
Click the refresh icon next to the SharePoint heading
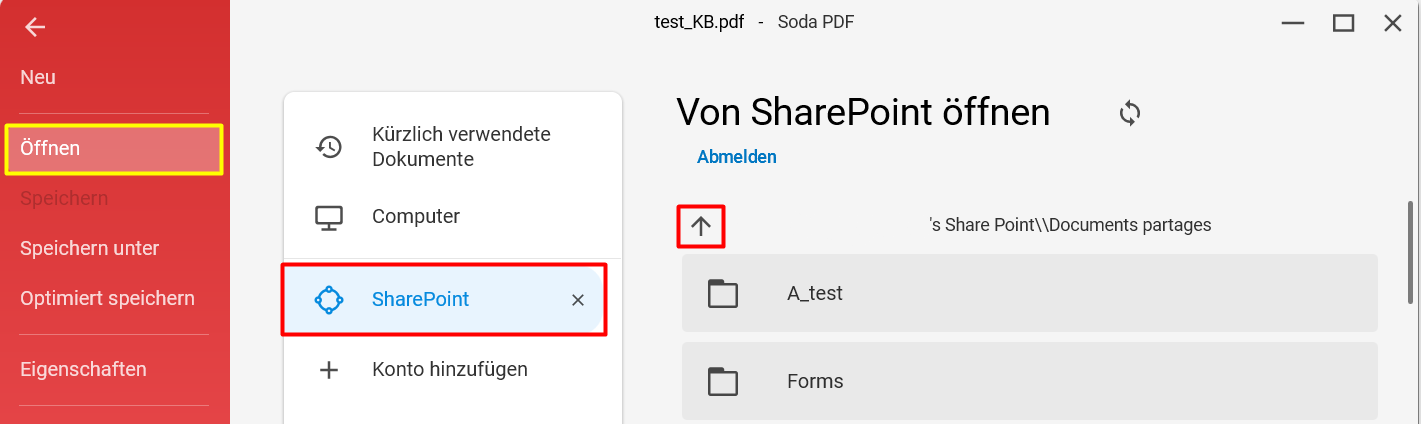click(1130, 113)
